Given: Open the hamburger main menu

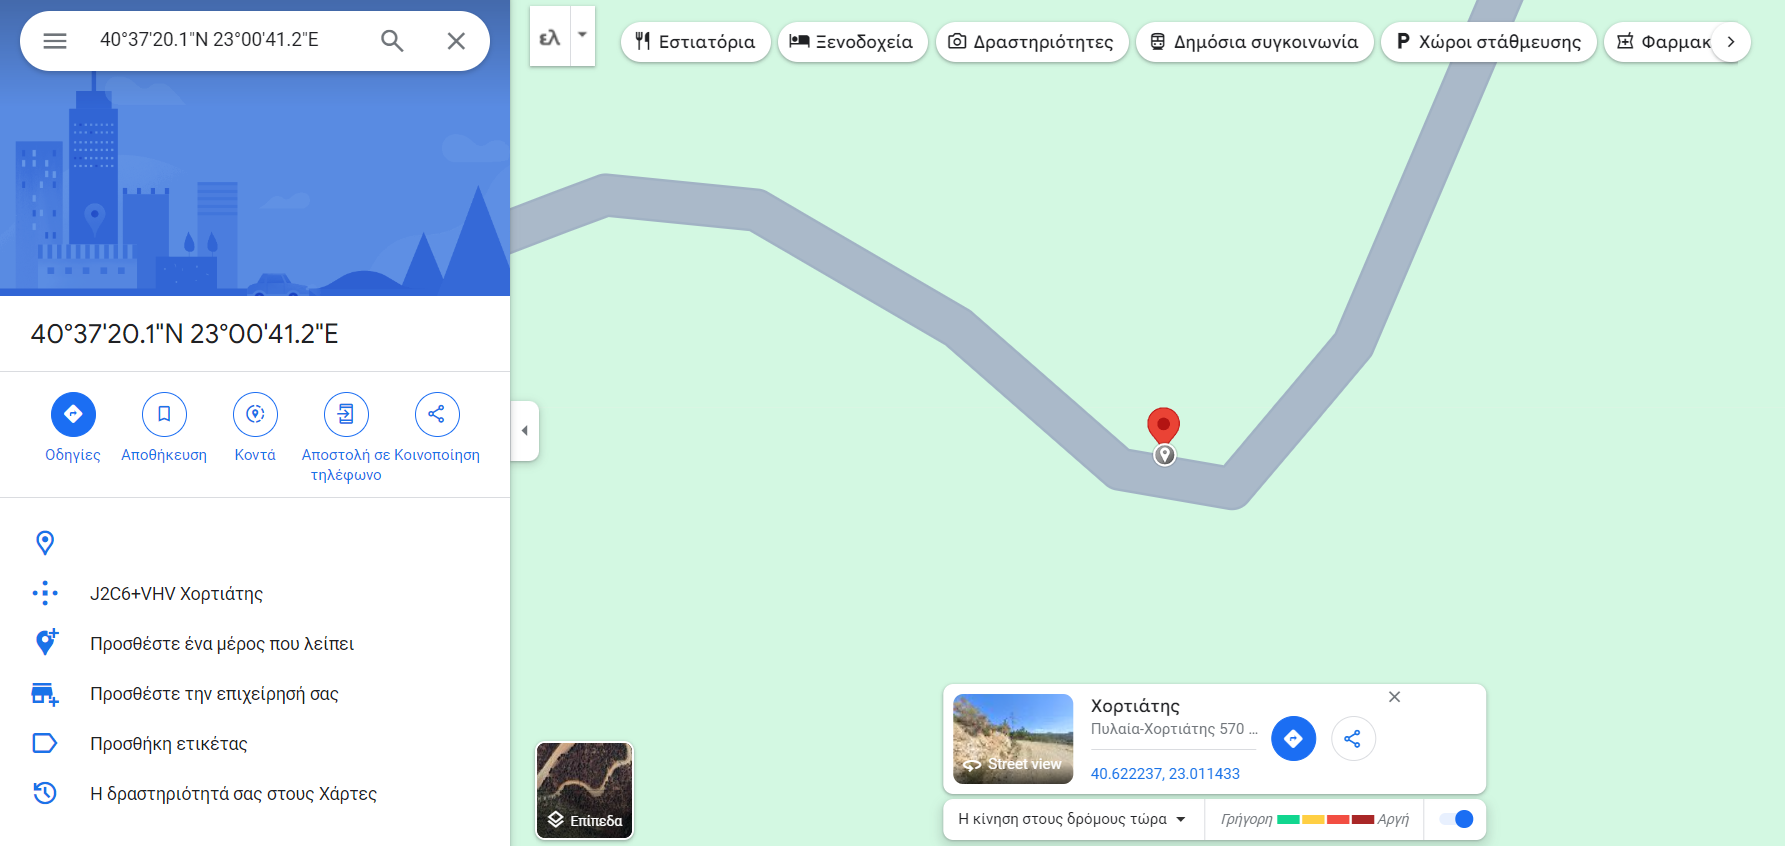Looking at the screenshot, I should point(55,41).
